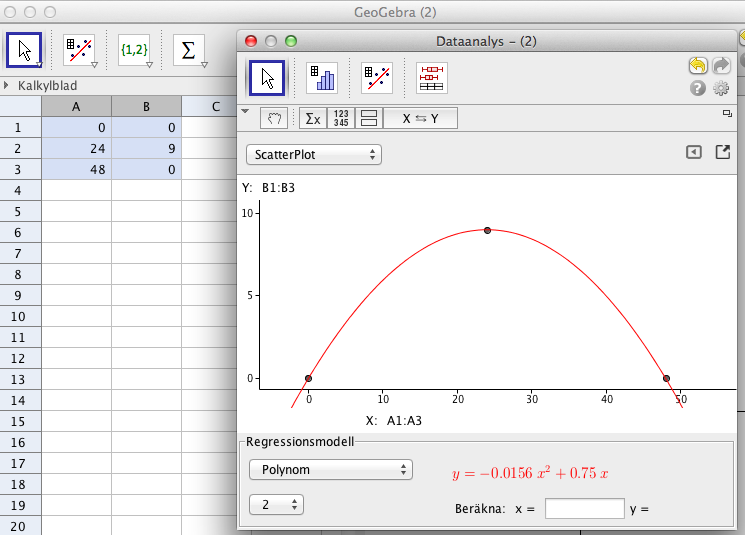745x535 pixels.
Task: Select row header 10
Action: coord(20,316)
